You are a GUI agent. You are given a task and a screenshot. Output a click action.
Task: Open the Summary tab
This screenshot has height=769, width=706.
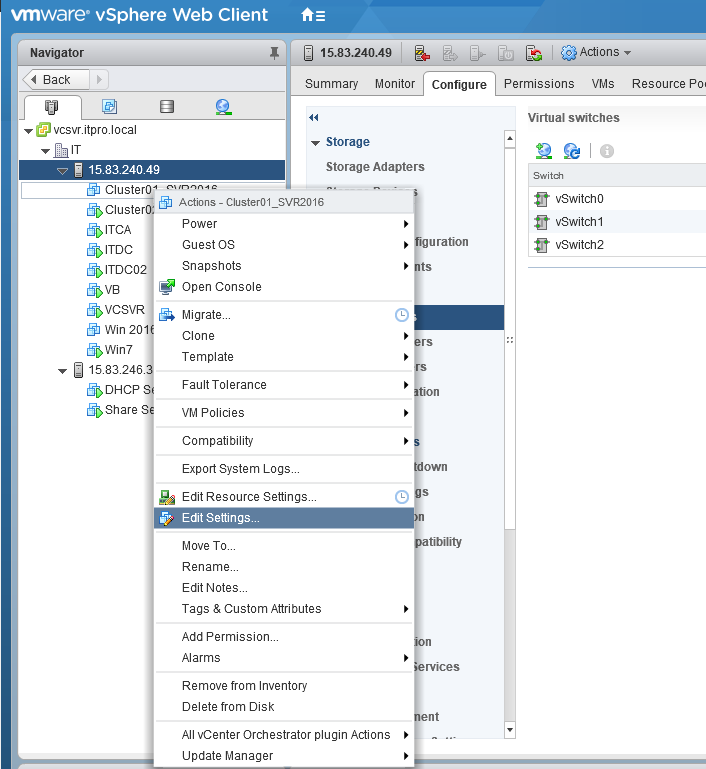click(x=331, y=84)
